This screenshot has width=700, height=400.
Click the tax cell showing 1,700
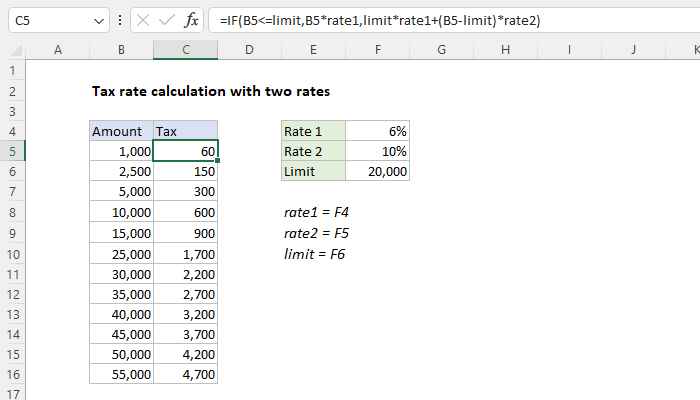click(x=186, y=254)
